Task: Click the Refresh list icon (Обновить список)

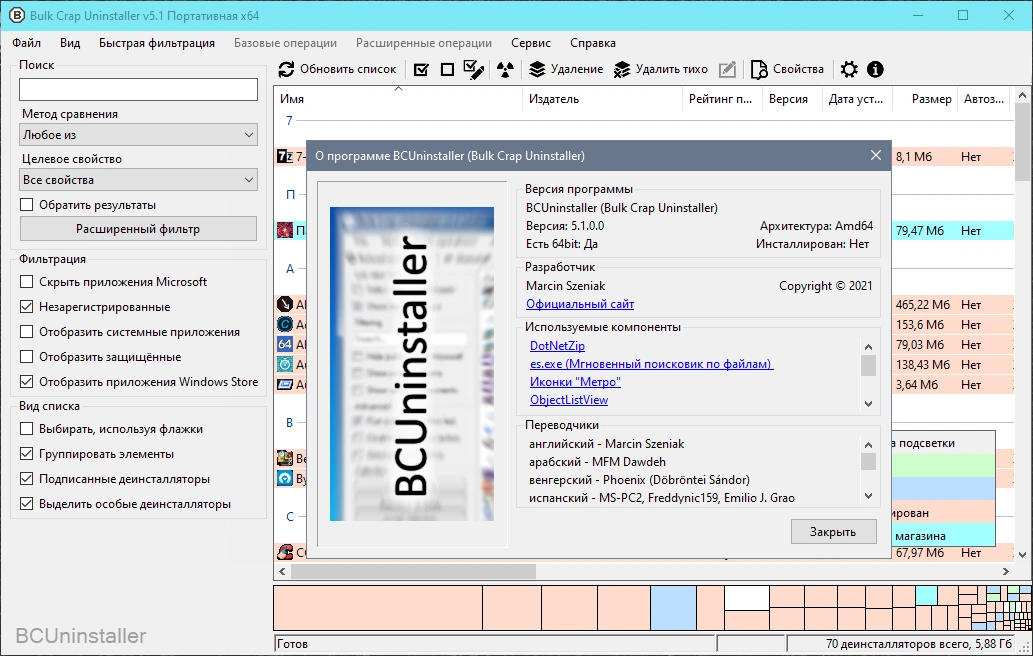Action: [286, 69]
